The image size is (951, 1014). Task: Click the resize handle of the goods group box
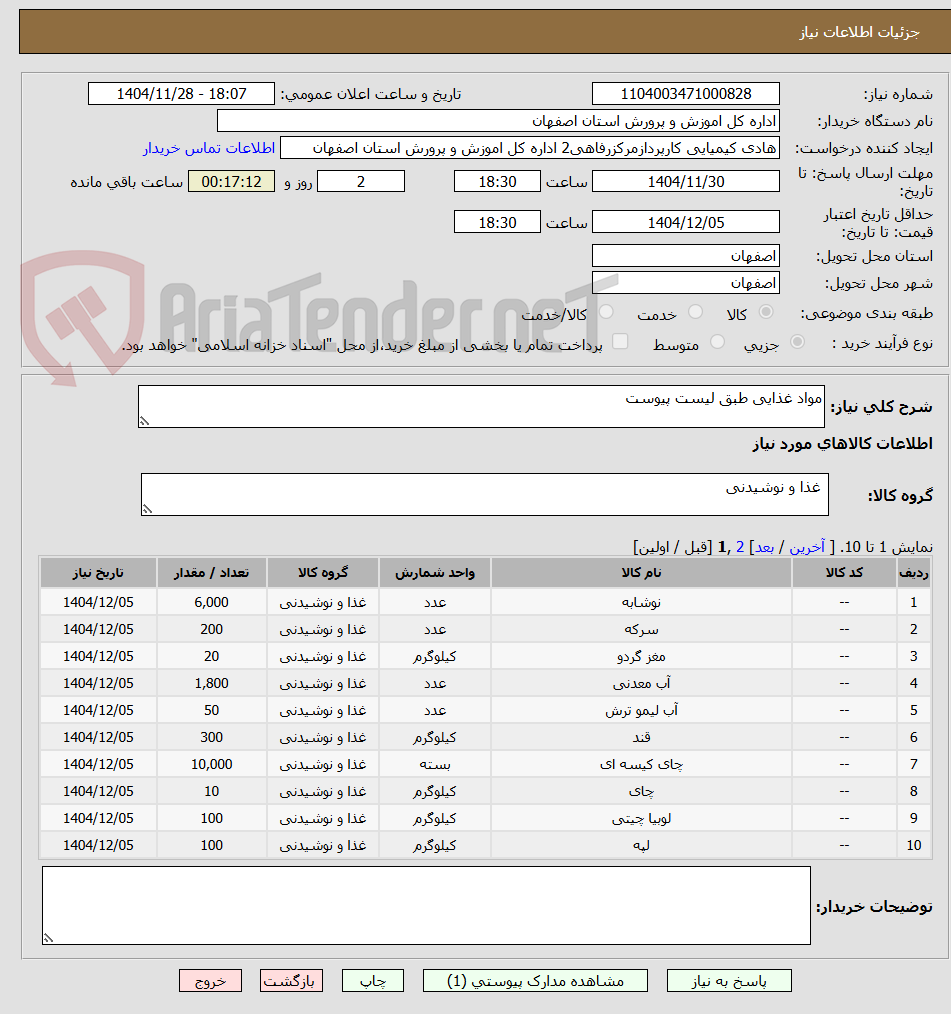click(147, 510)
